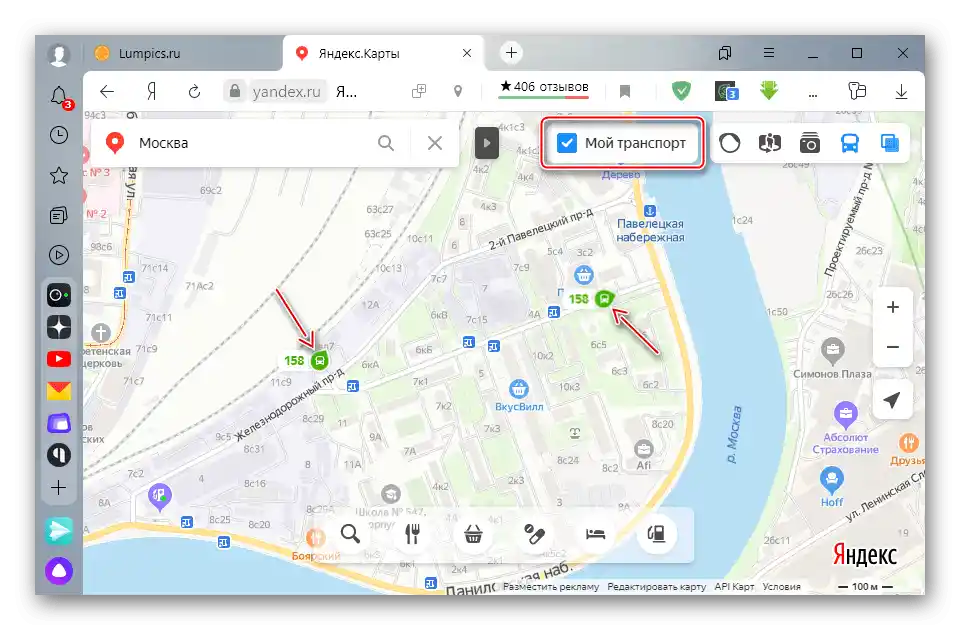Open the tab groups icon by menu
The width and height of the screenshot is (960, 630).
click(x=725, y=53)
